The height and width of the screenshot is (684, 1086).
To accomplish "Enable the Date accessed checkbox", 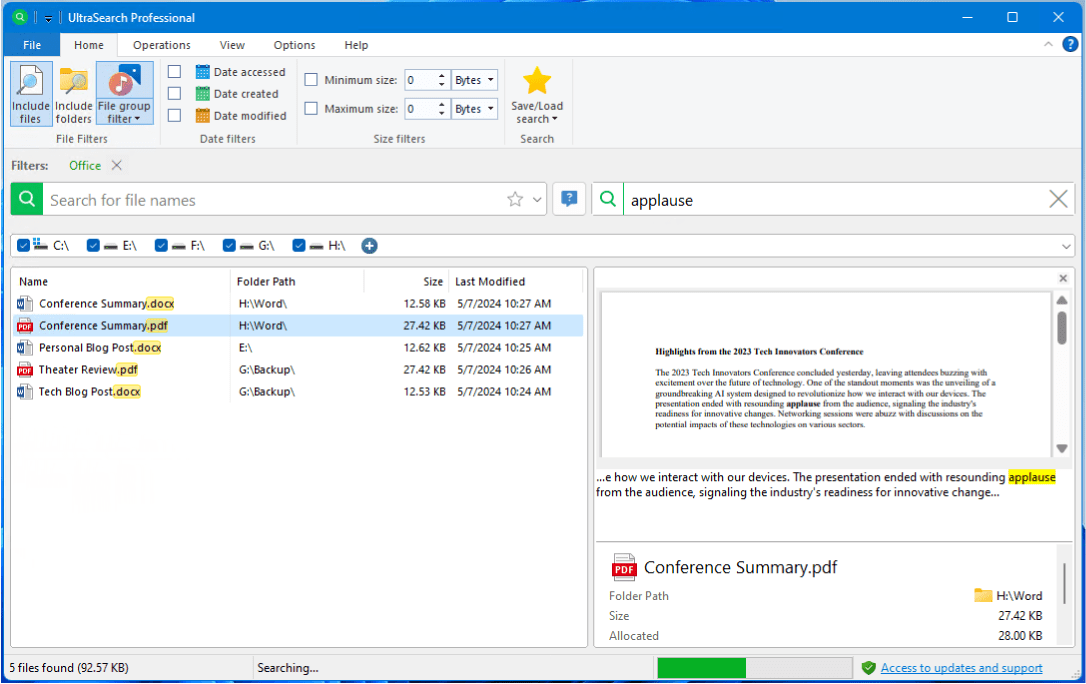I will tap(175, 72).
